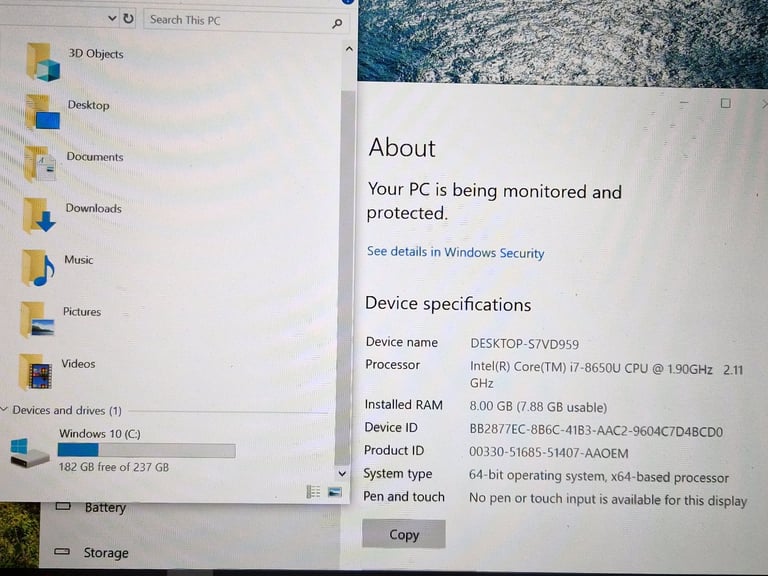Click the Copy button under device specifications
Image resolution: width=768 pixels, height=576 pixels.
point(404,534)
